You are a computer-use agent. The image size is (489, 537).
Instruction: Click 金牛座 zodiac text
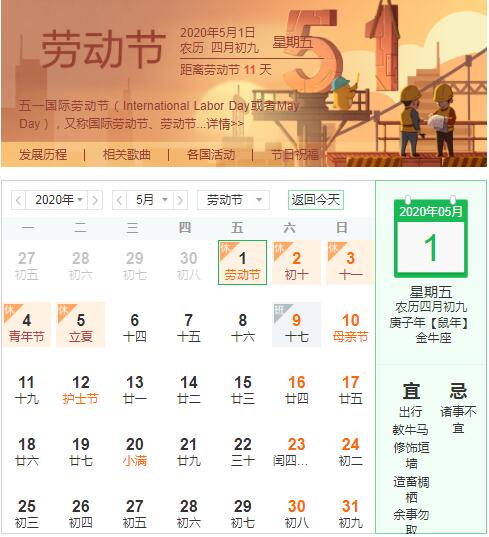tap(433, 338)
